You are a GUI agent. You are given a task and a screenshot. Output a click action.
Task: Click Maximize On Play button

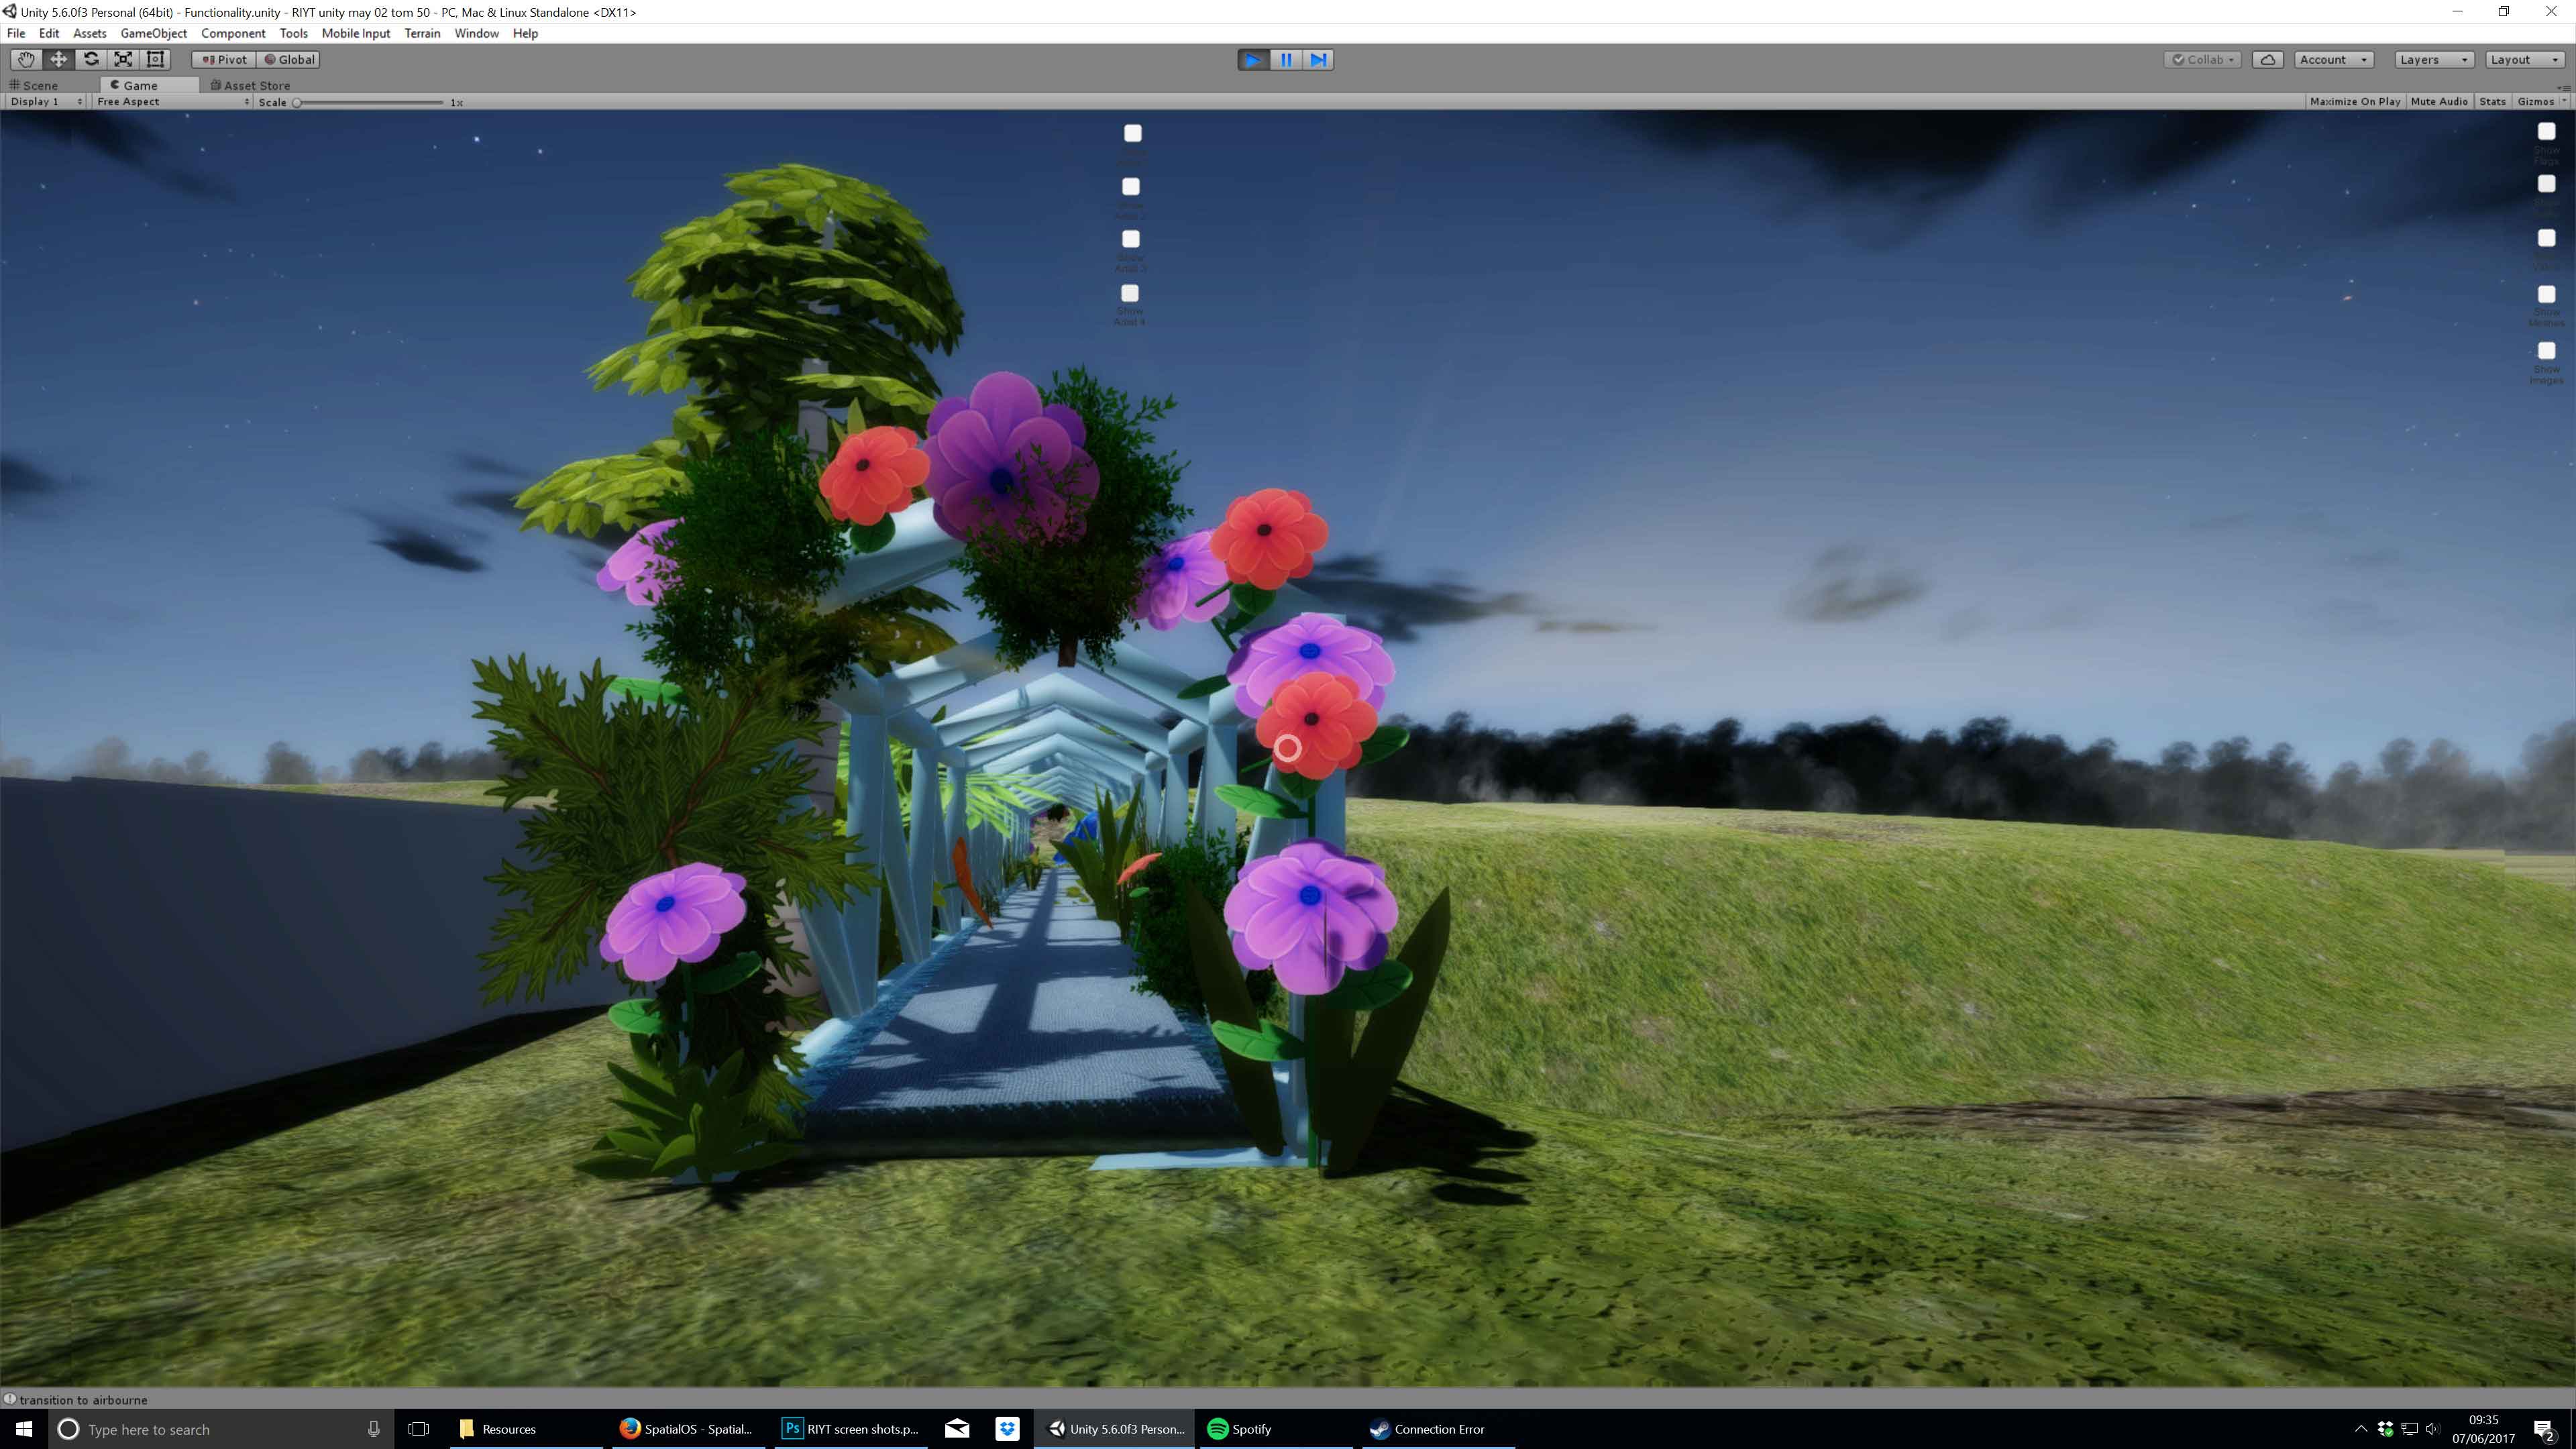pos(2354,102)
